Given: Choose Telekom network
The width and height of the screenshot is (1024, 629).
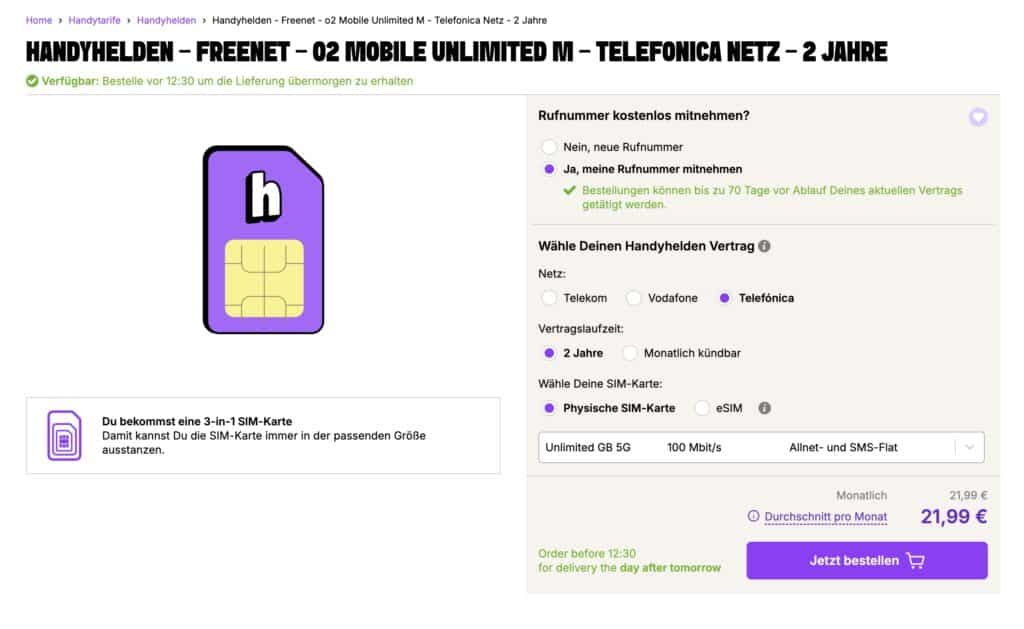Looking at the screenshot, I should pos(549,298).
